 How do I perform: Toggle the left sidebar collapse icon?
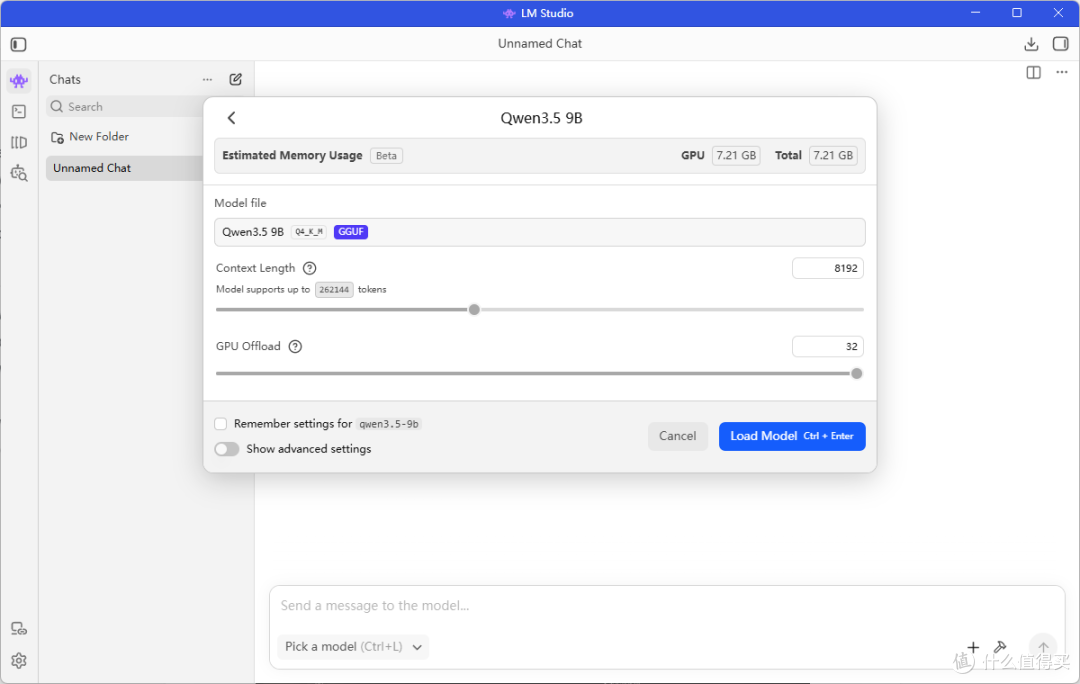(x=19, y=45)
